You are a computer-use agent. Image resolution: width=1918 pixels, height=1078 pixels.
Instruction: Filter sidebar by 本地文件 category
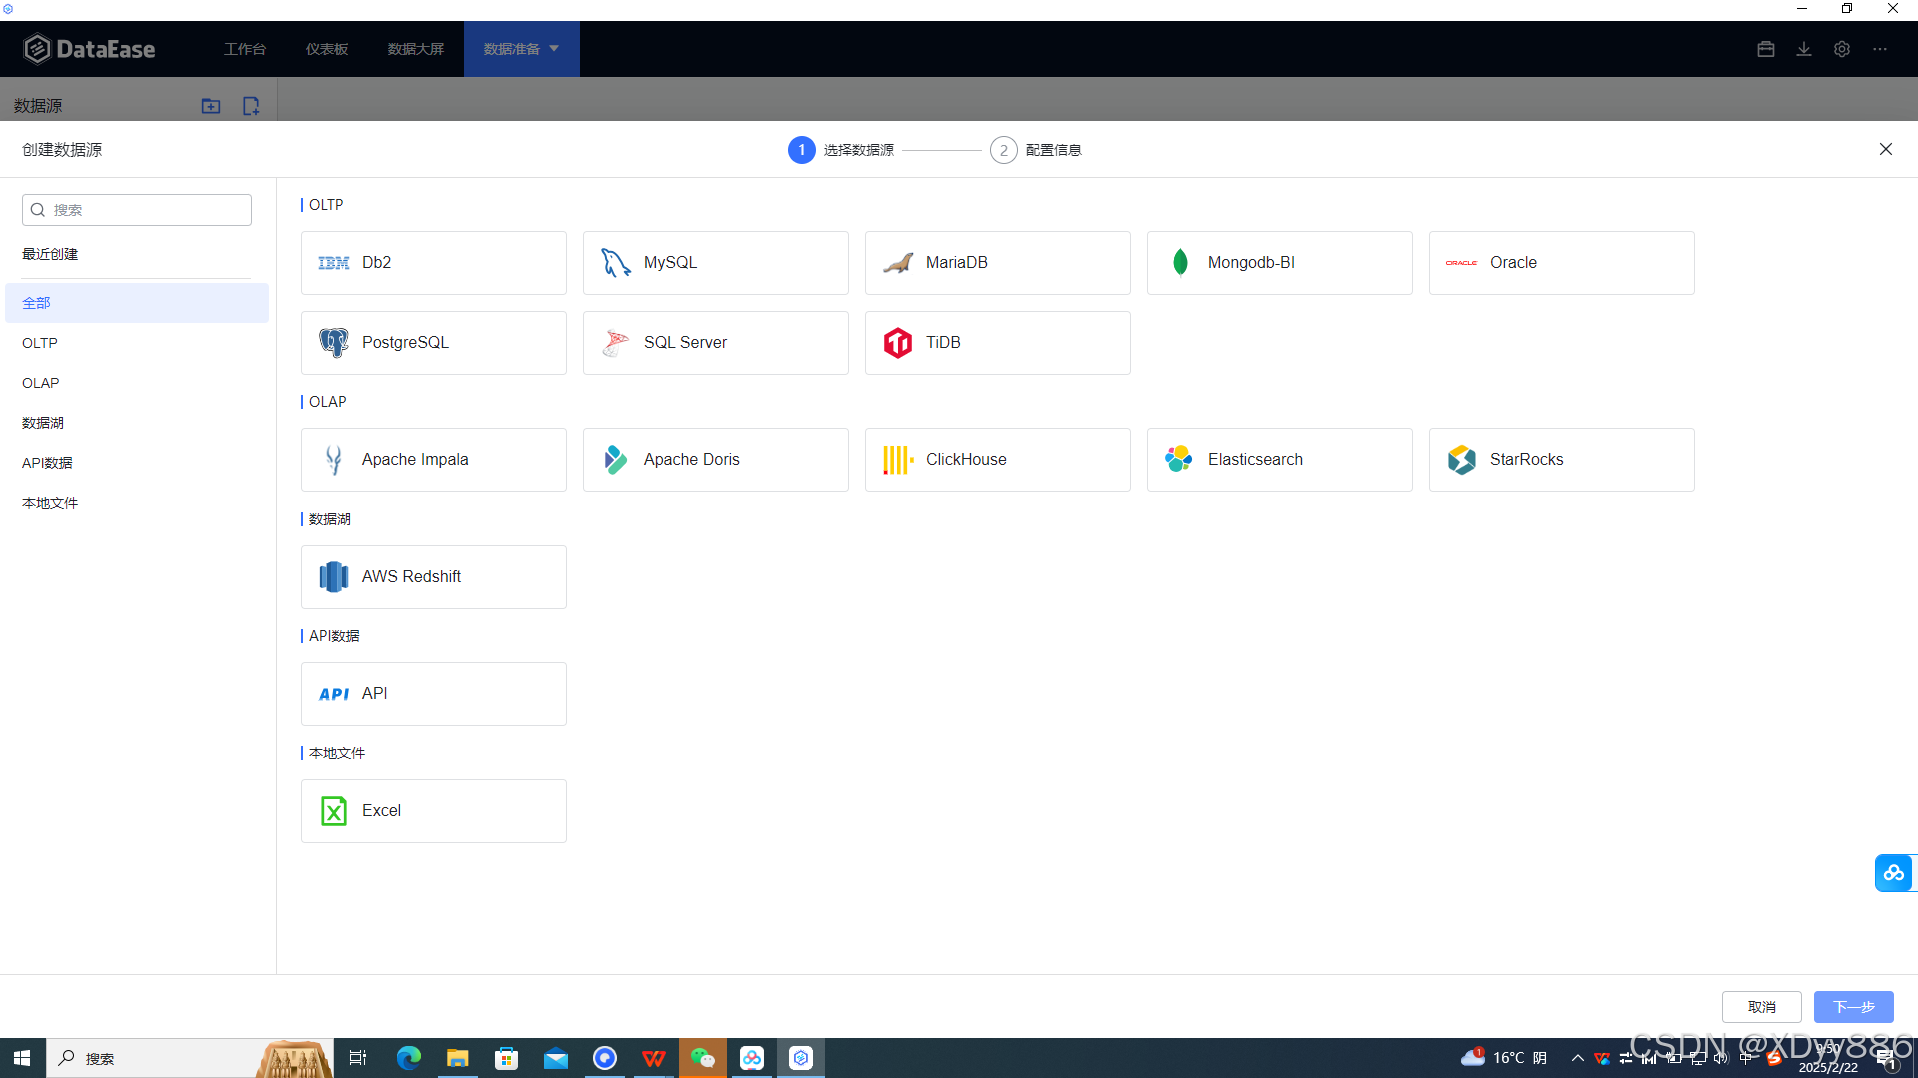click(x=137, y=503)
